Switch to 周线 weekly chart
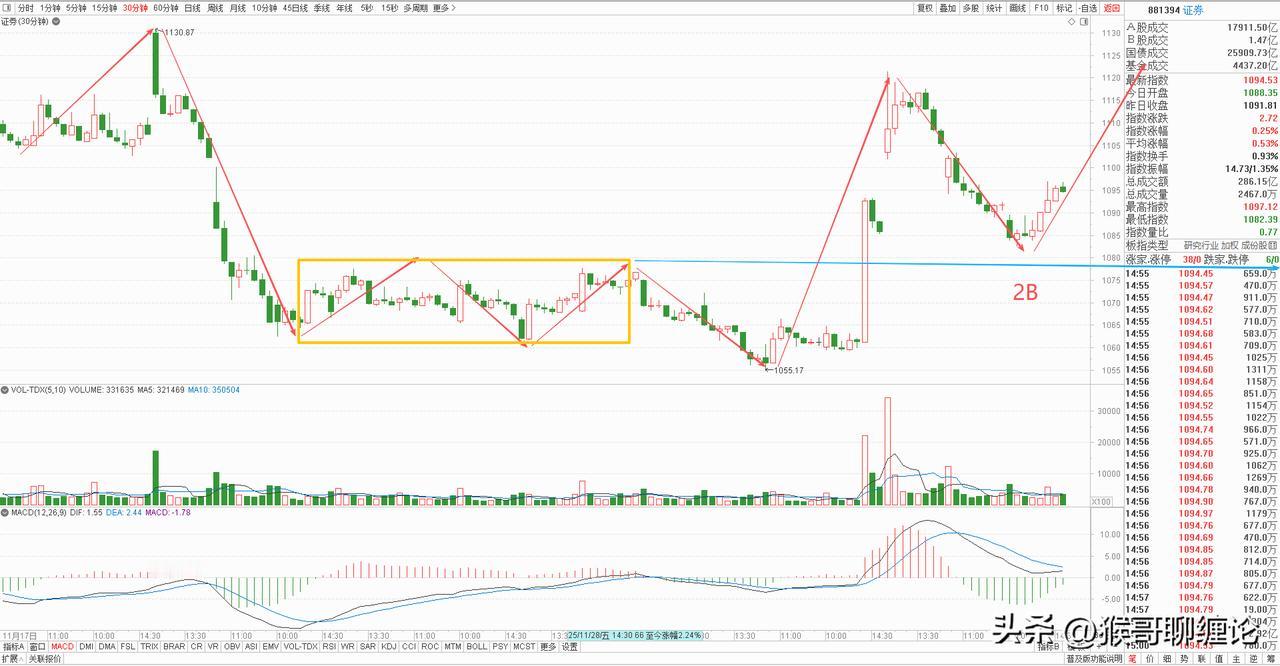Image resolution: width=1280 pixels, height=666 pixels. coord(215,8)
